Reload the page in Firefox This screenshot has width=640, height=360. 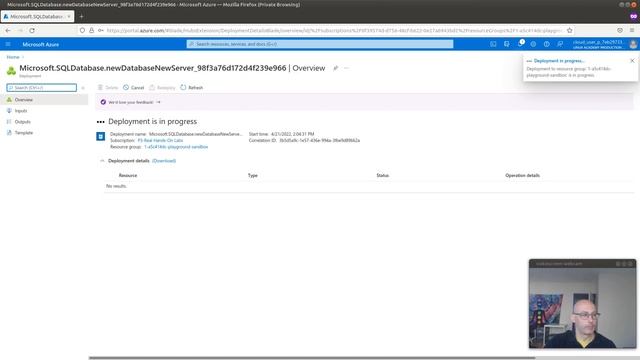pos(32,31)
